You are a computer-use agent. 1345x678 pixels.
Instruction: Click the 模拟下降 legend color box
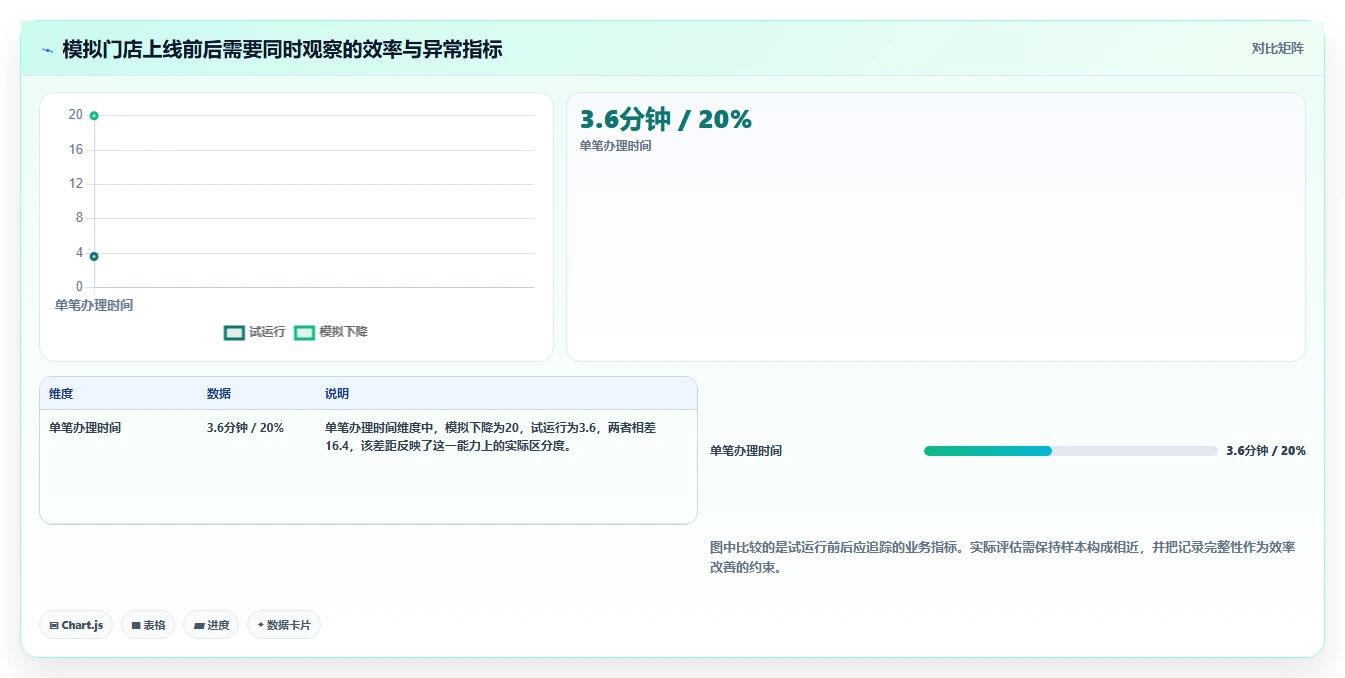tap(304, 332)
